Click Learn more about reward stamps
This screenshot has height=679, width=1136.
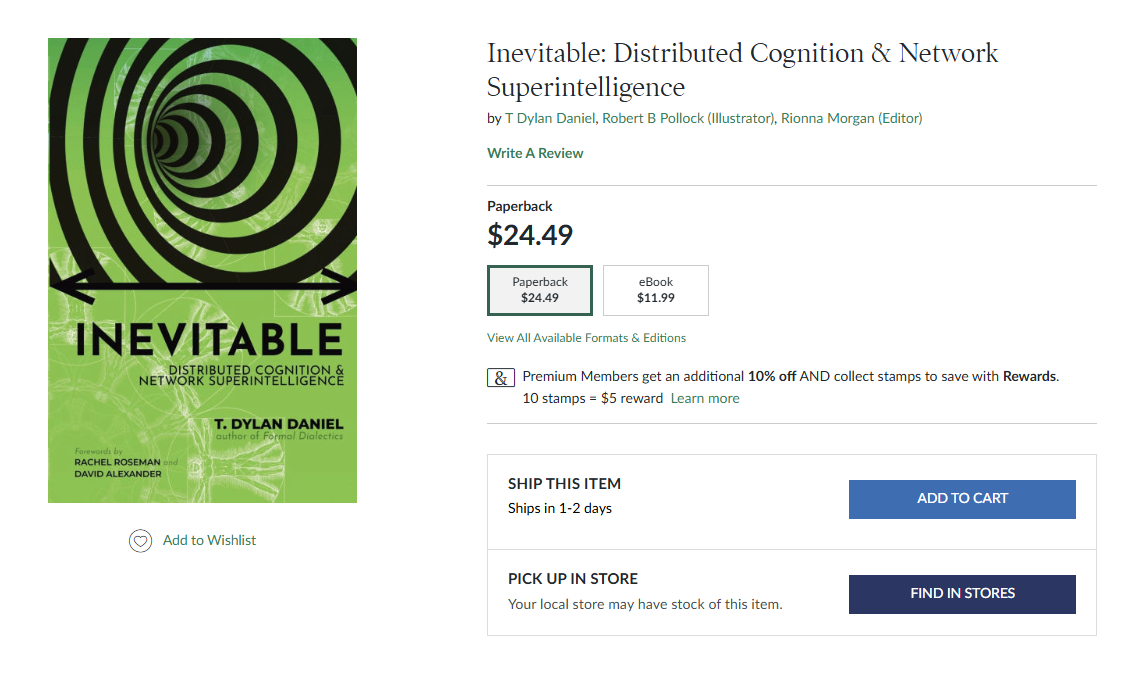[x=705, y=398]
